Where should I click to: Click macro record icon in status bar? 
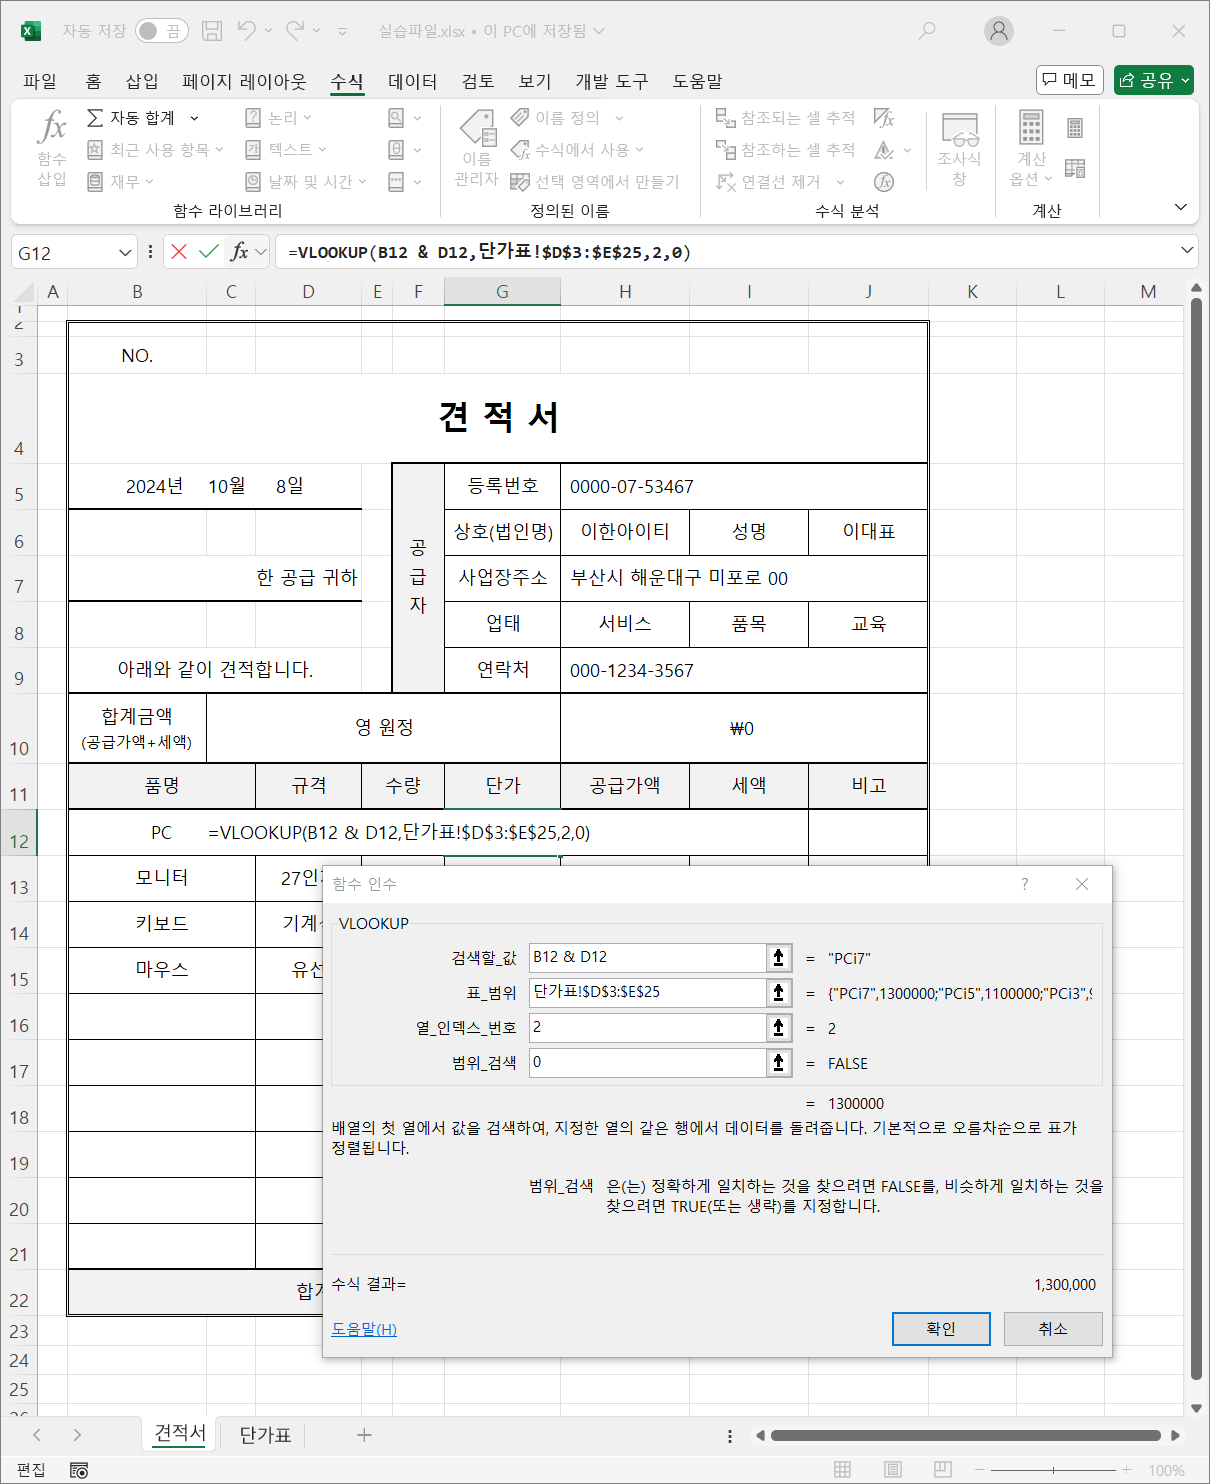coord(79,1470)
